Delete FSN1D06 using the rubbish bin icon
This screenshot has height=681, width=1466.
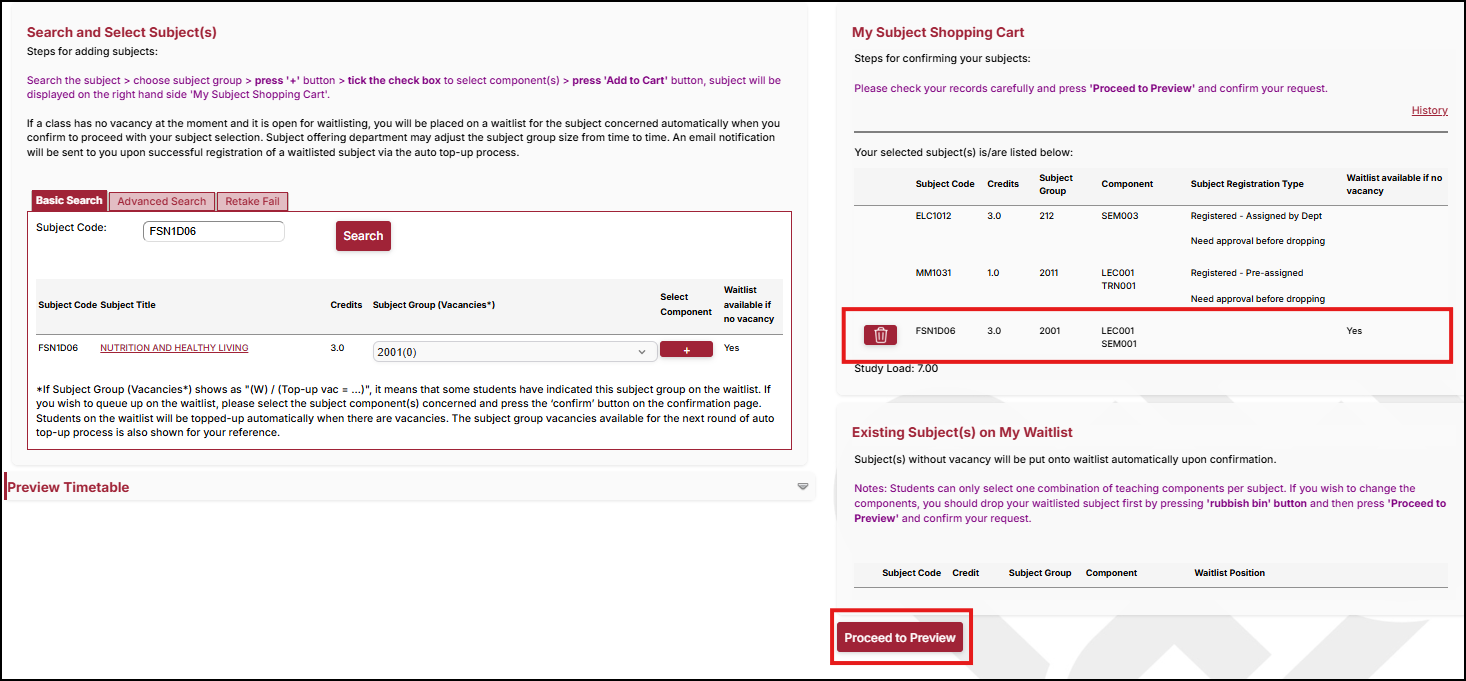point(880,335)
